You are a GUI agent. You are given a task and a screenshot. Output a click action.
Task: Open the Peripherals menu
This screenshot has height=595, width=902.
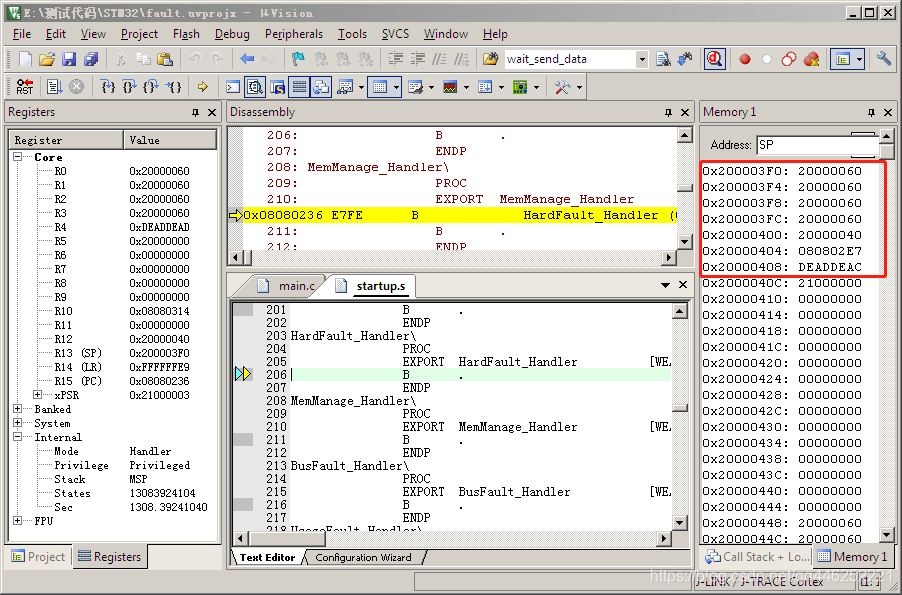tap(294, 33)
